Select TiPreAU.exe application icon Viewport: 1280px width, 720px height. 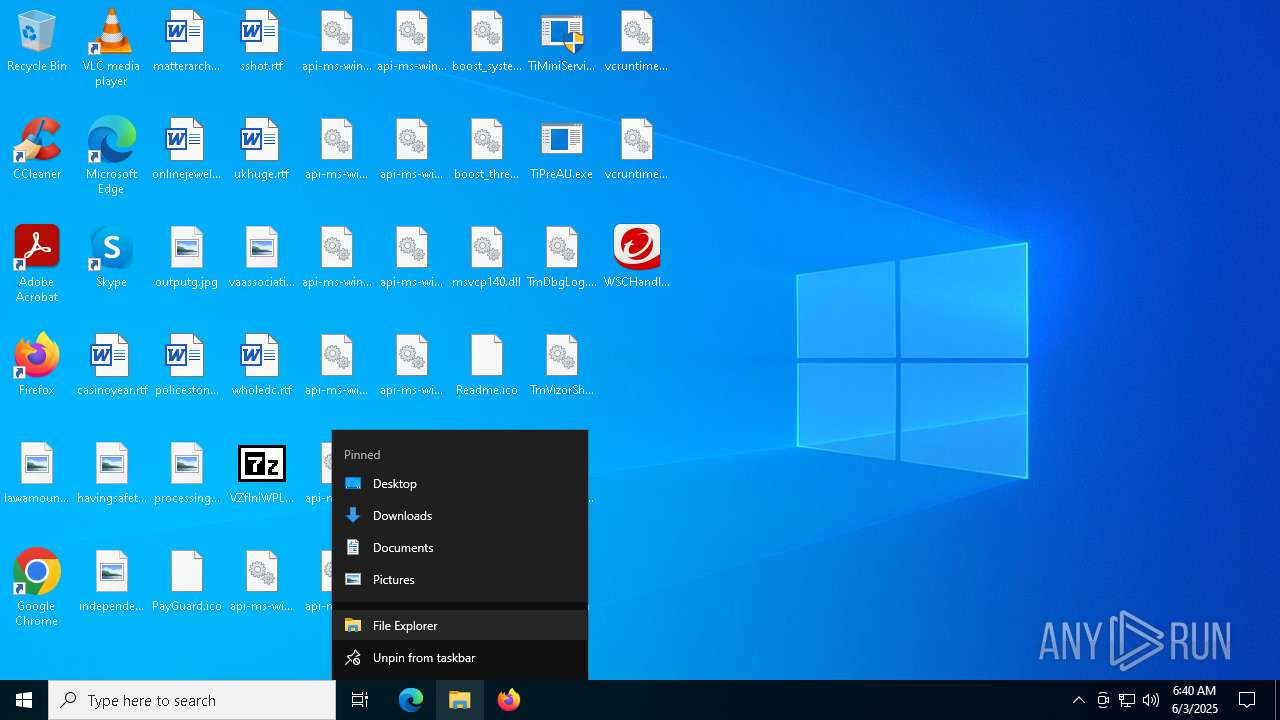click(x=562, y=149)
